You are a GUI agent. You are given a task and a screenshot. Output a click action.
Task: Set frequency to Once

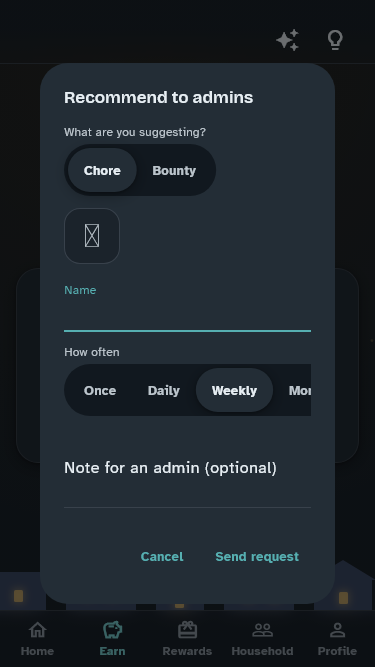click(x=100, y=390)
